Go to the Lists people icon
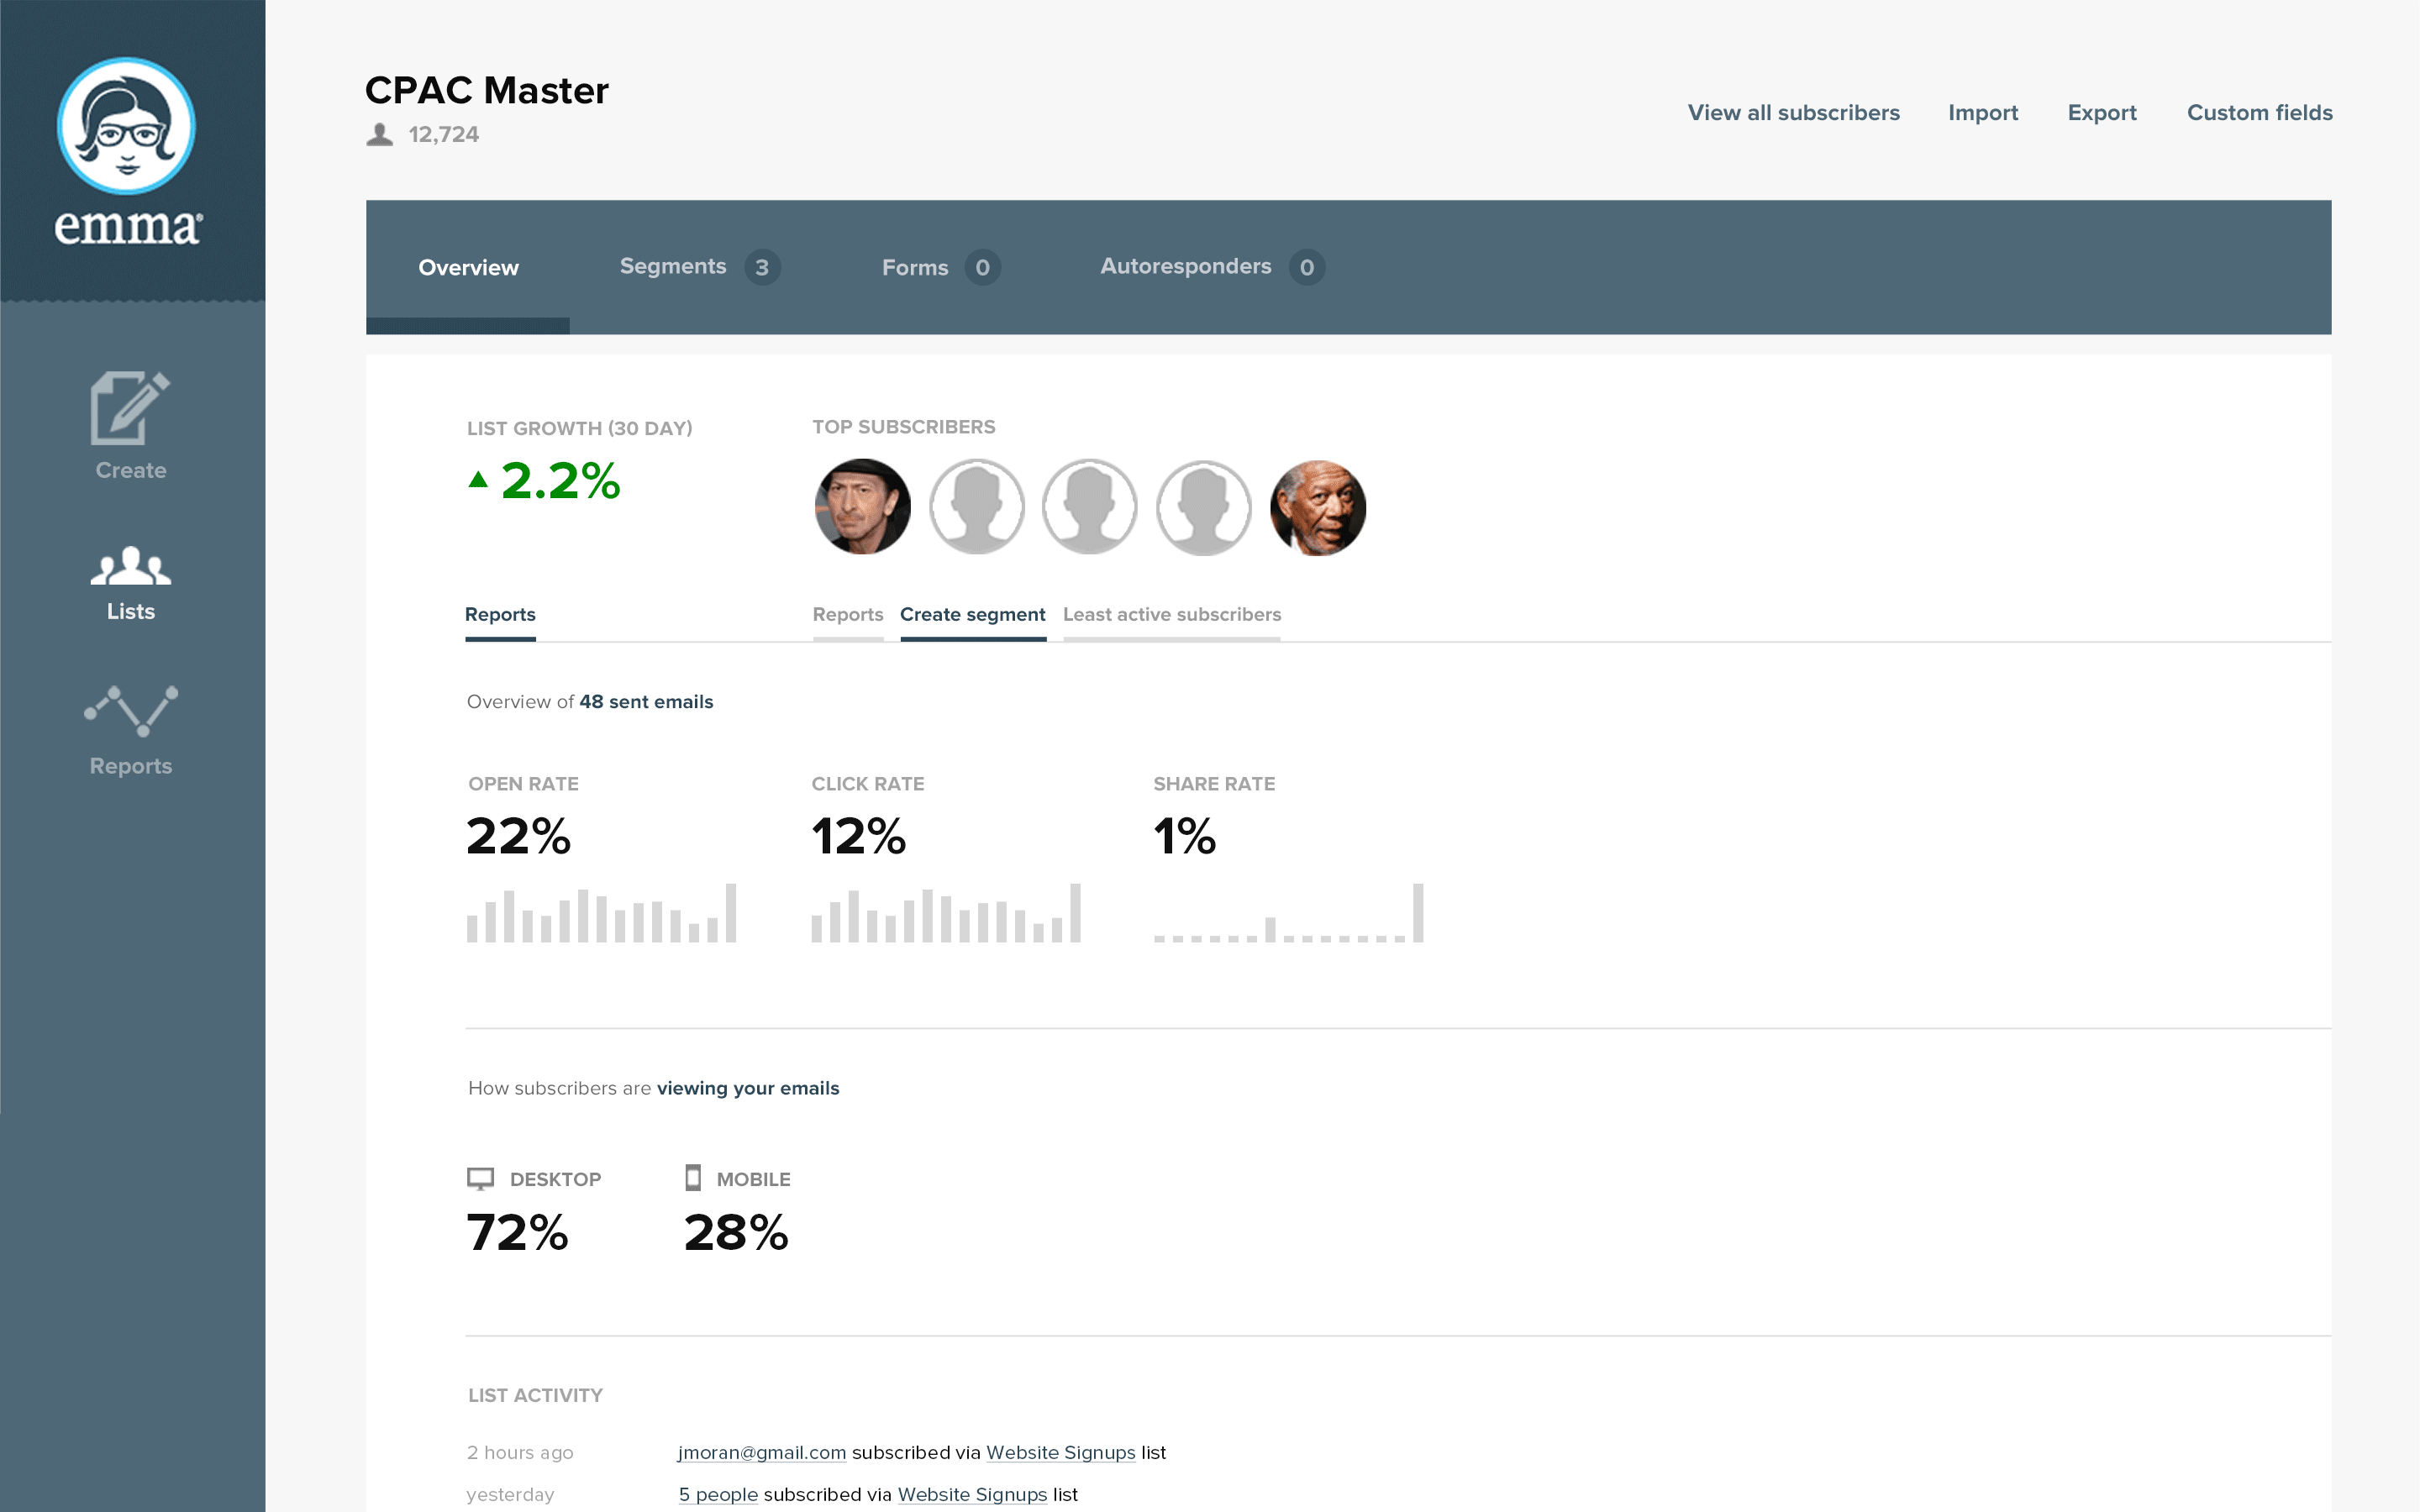The height and width of the screenshot is (1512, 2420). pos(130,566)
